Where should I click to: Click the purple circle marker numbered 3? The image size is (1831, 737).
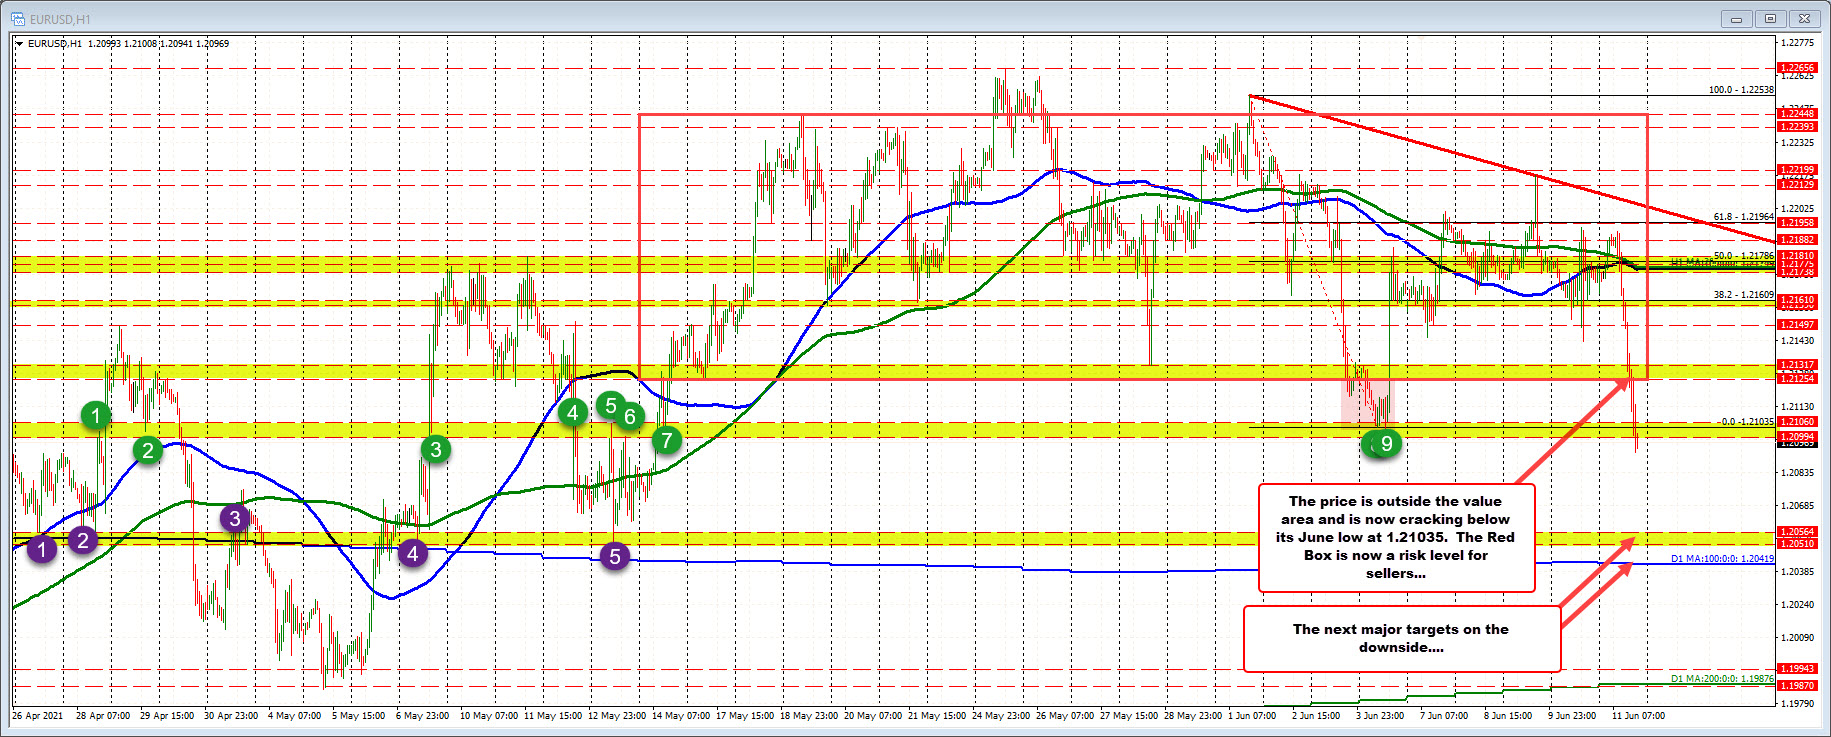point(235,518)
